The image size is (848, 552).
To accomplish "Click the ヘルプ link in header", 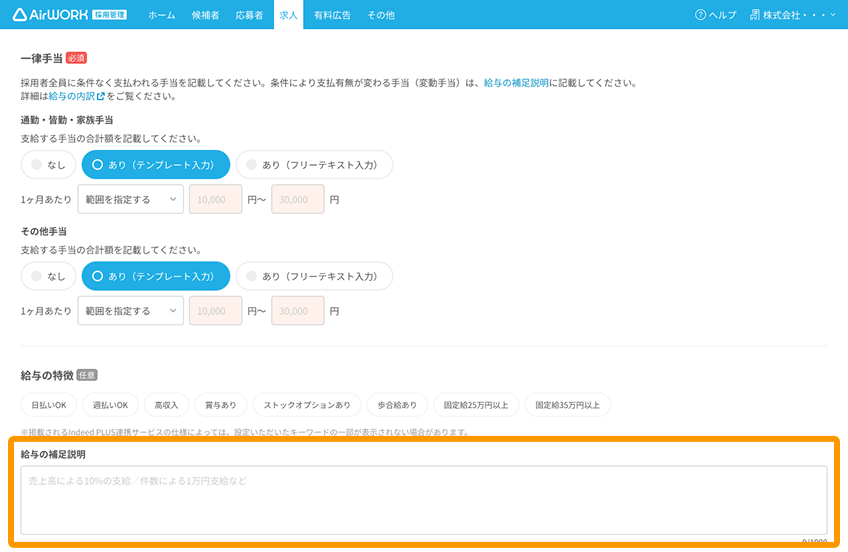I will pyautogui.click(x=723, y=15).
